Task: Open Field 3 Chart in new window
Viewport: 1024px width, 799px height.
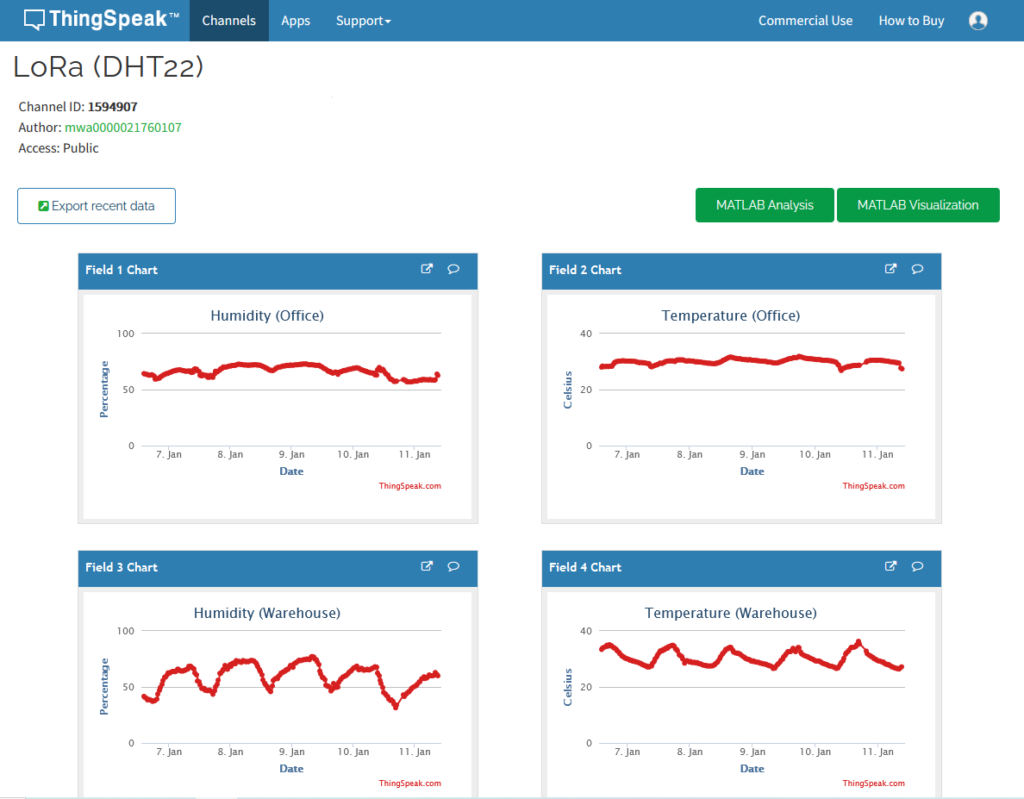Action: (427, 567)
